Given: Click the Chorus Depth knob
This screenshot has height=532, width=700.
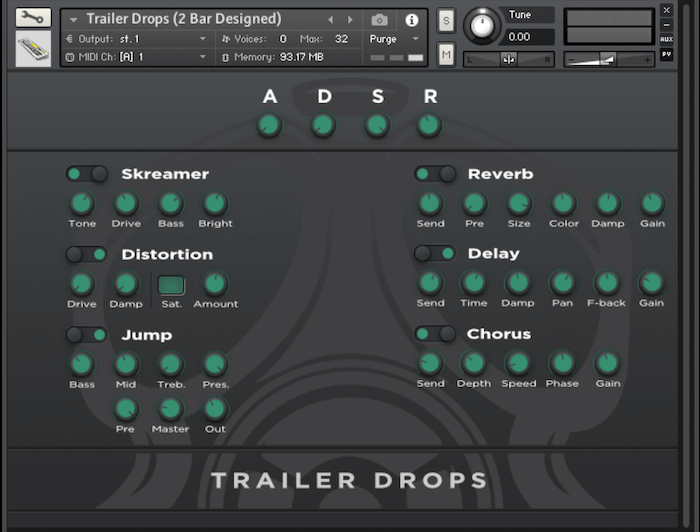Looking at the screenshot, I should click(x=474, y=363).
